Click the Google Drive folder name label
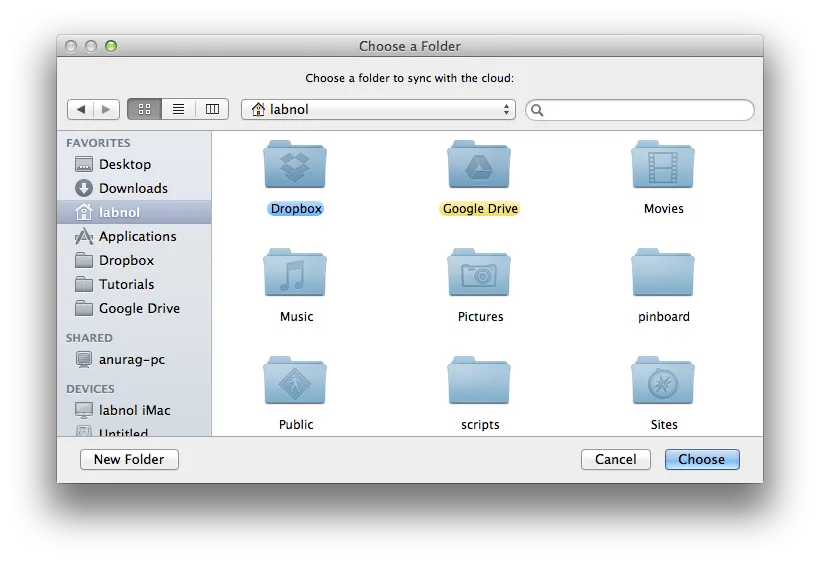Screen dimensions: 820x562 click(480, 209)
